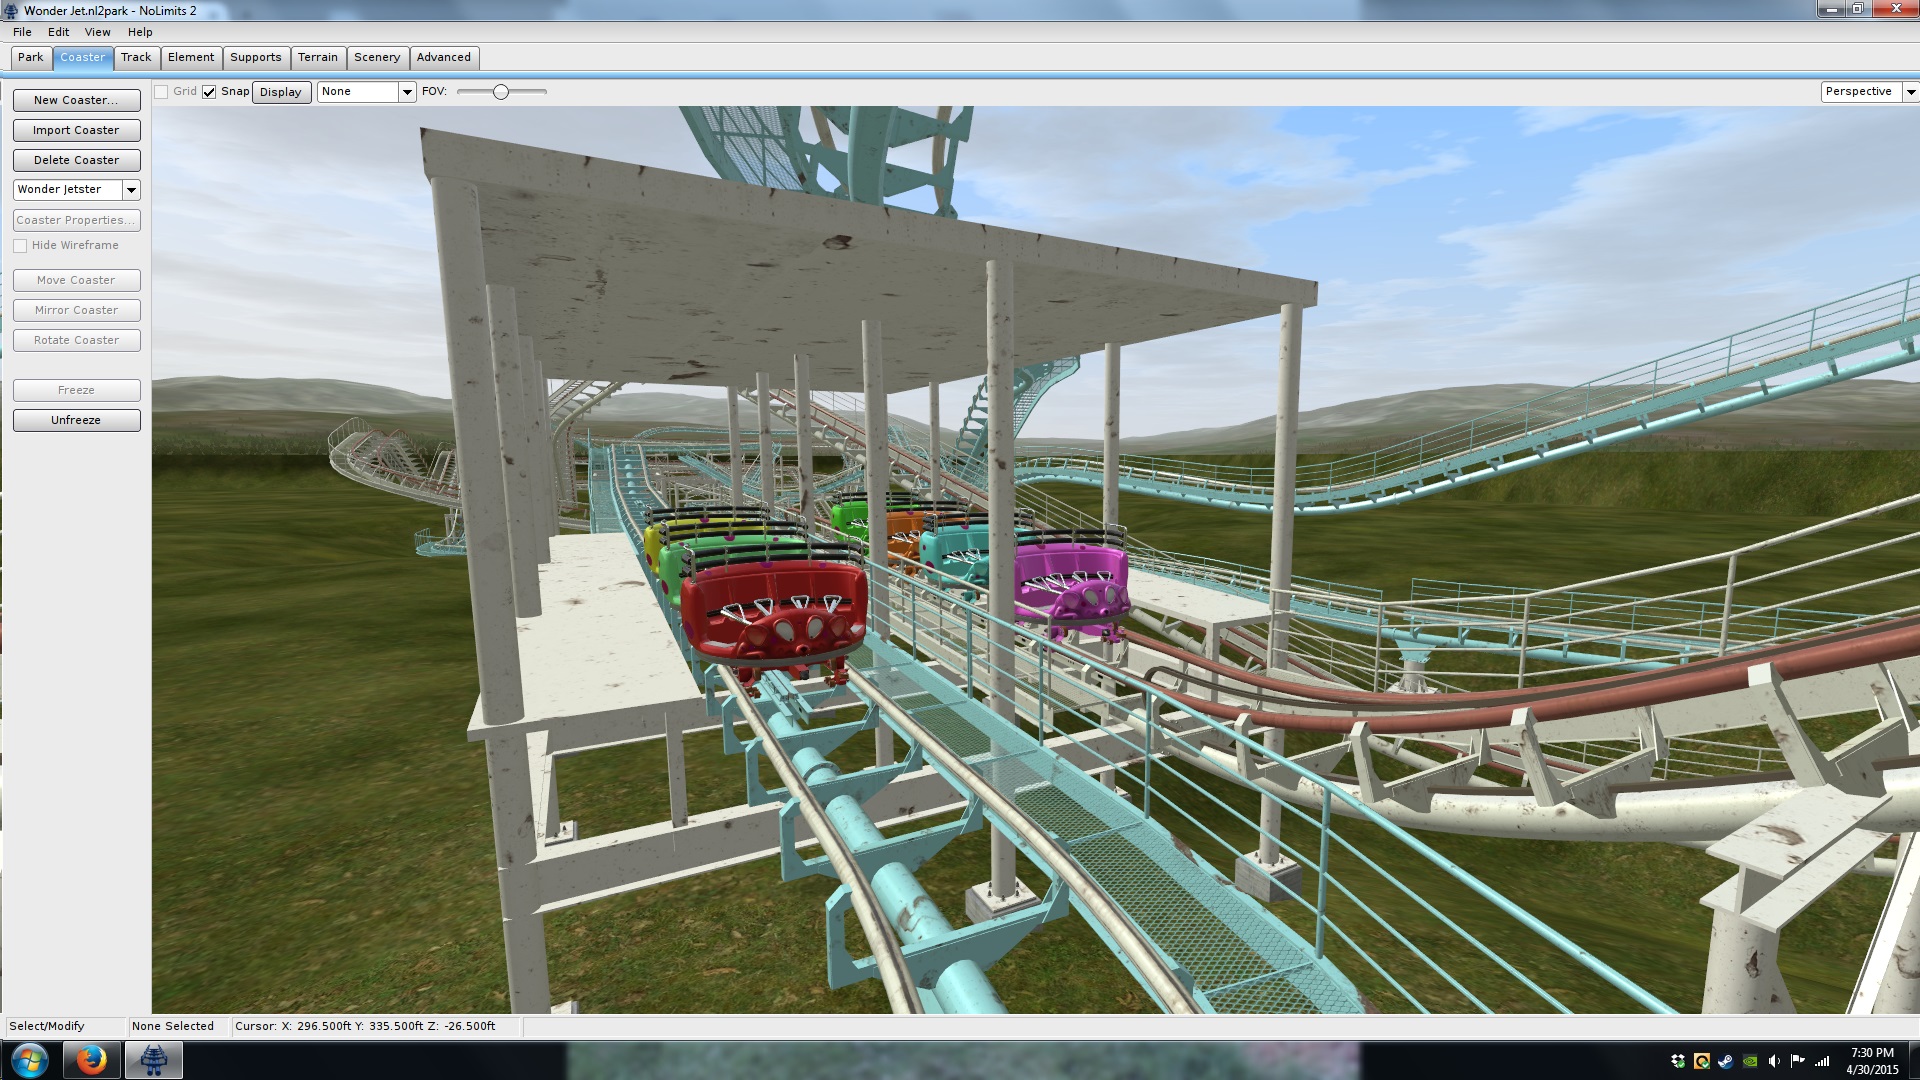Click the NoLimits 2 taskbar icon
This screenshot has height=1080, width=1920.
coord(153,1060)
